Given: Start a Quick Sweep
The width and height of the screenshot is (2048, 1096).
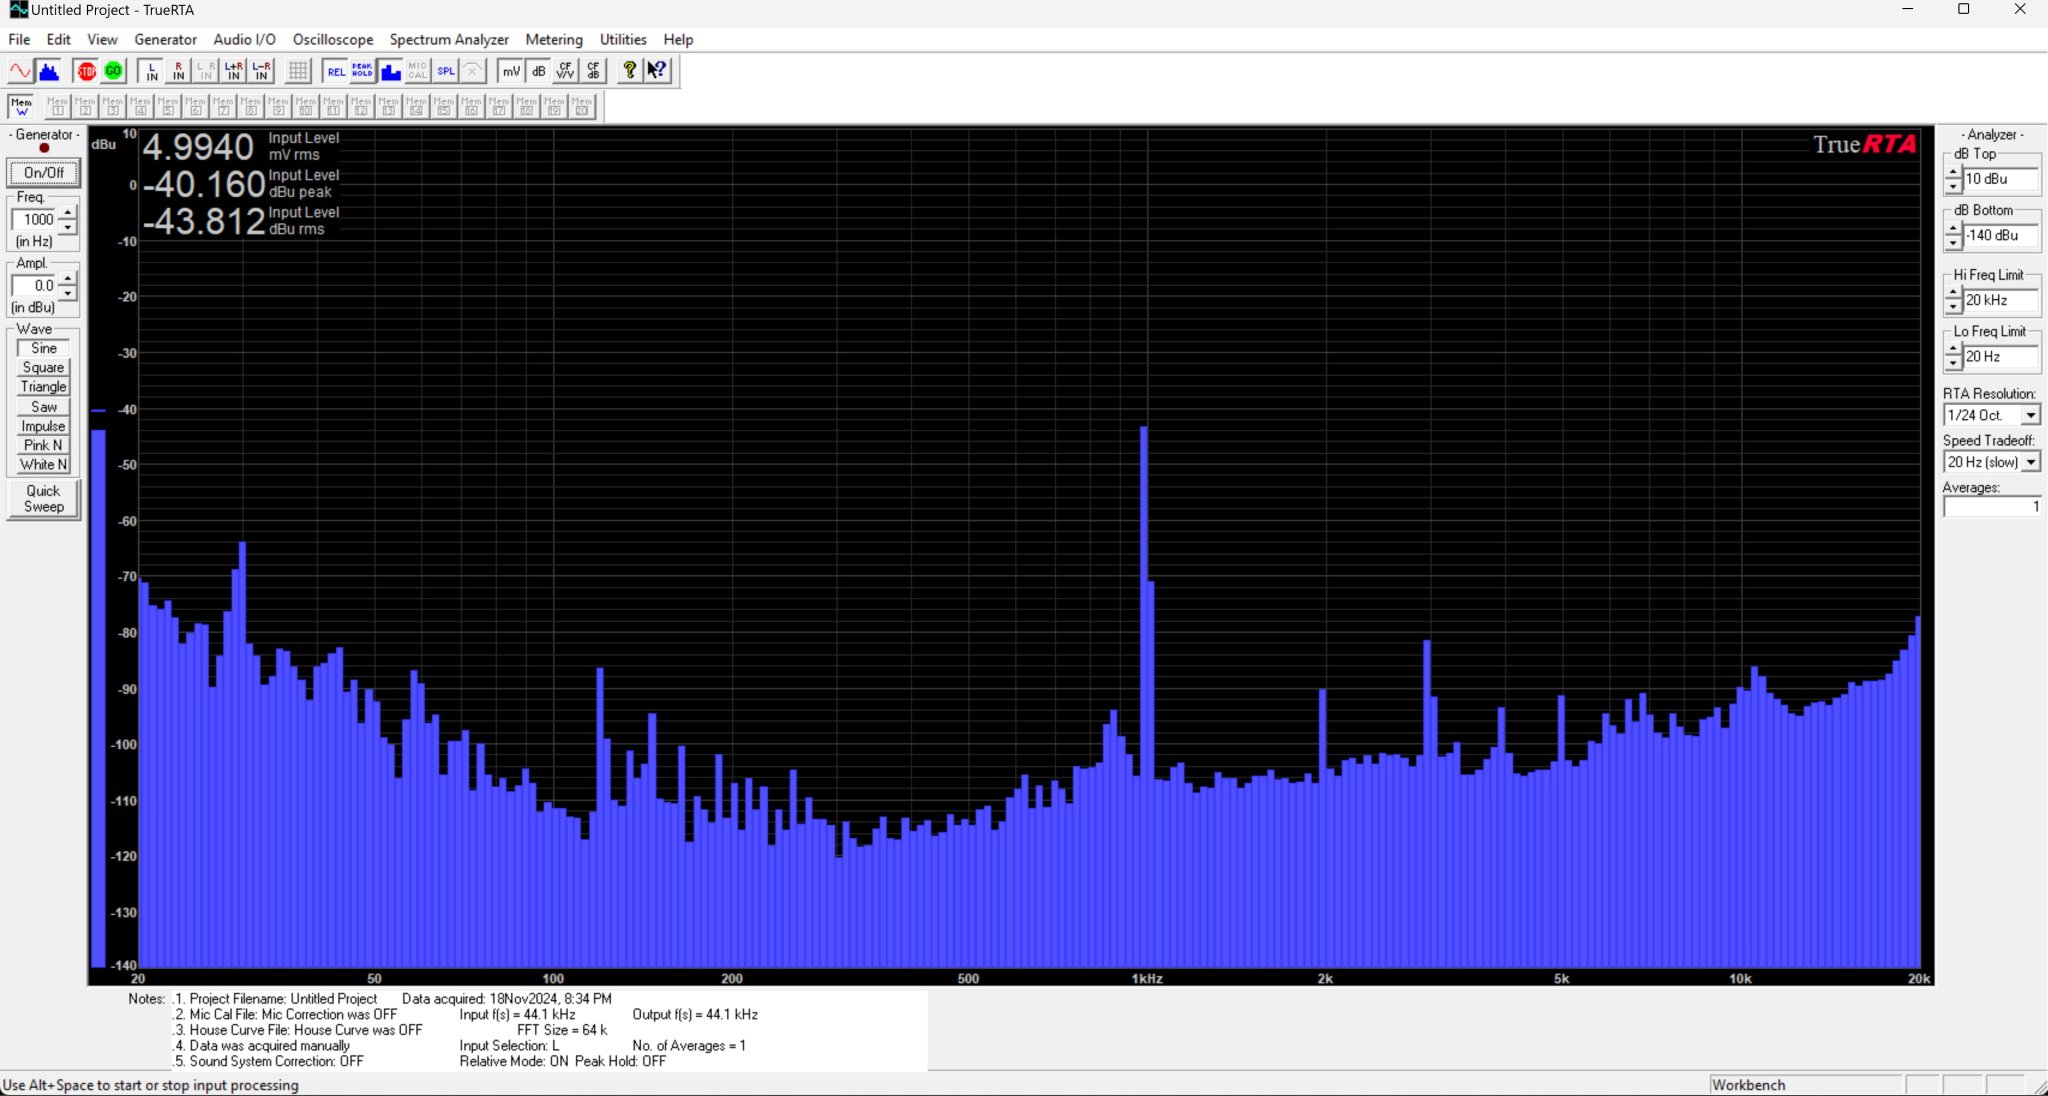Looking at the screenshot, I should (x=43, y=499).
